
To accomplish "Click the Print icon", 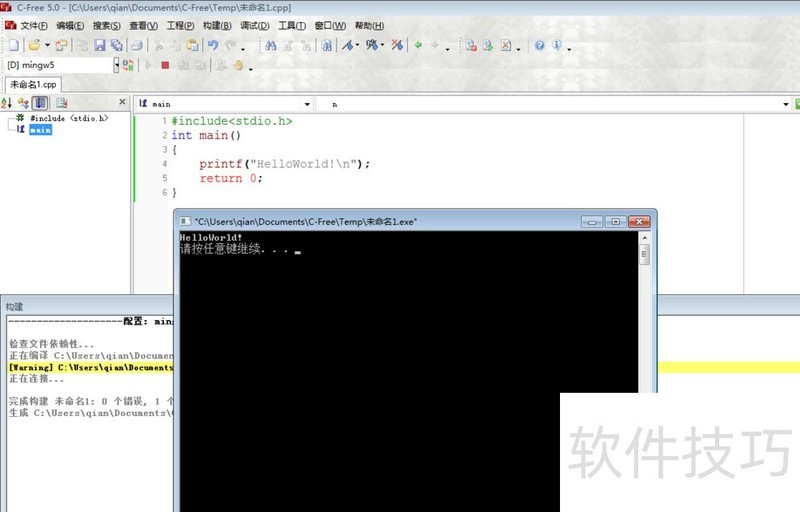I will point(137,45).
